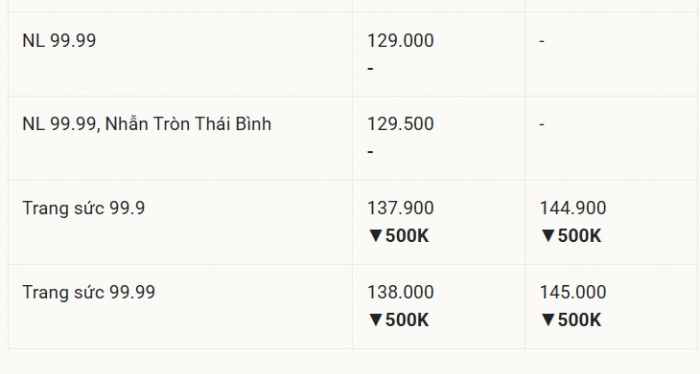Click down arrow under 145.000 price

(548, 320)
